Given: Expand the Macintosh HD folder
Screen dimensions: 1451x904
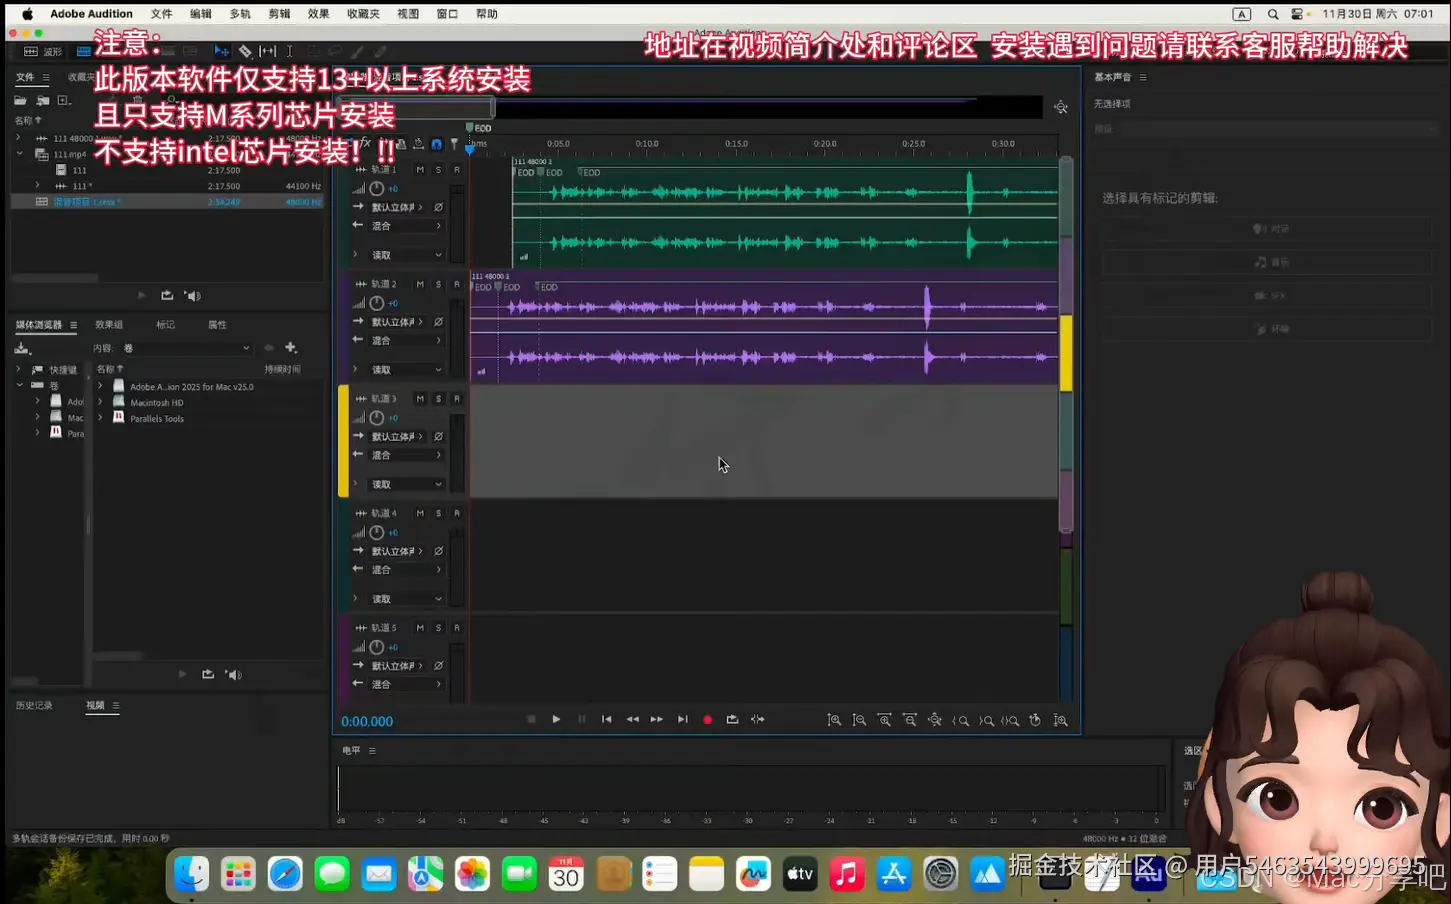Looking at the screenshot, I should [100, 403].
